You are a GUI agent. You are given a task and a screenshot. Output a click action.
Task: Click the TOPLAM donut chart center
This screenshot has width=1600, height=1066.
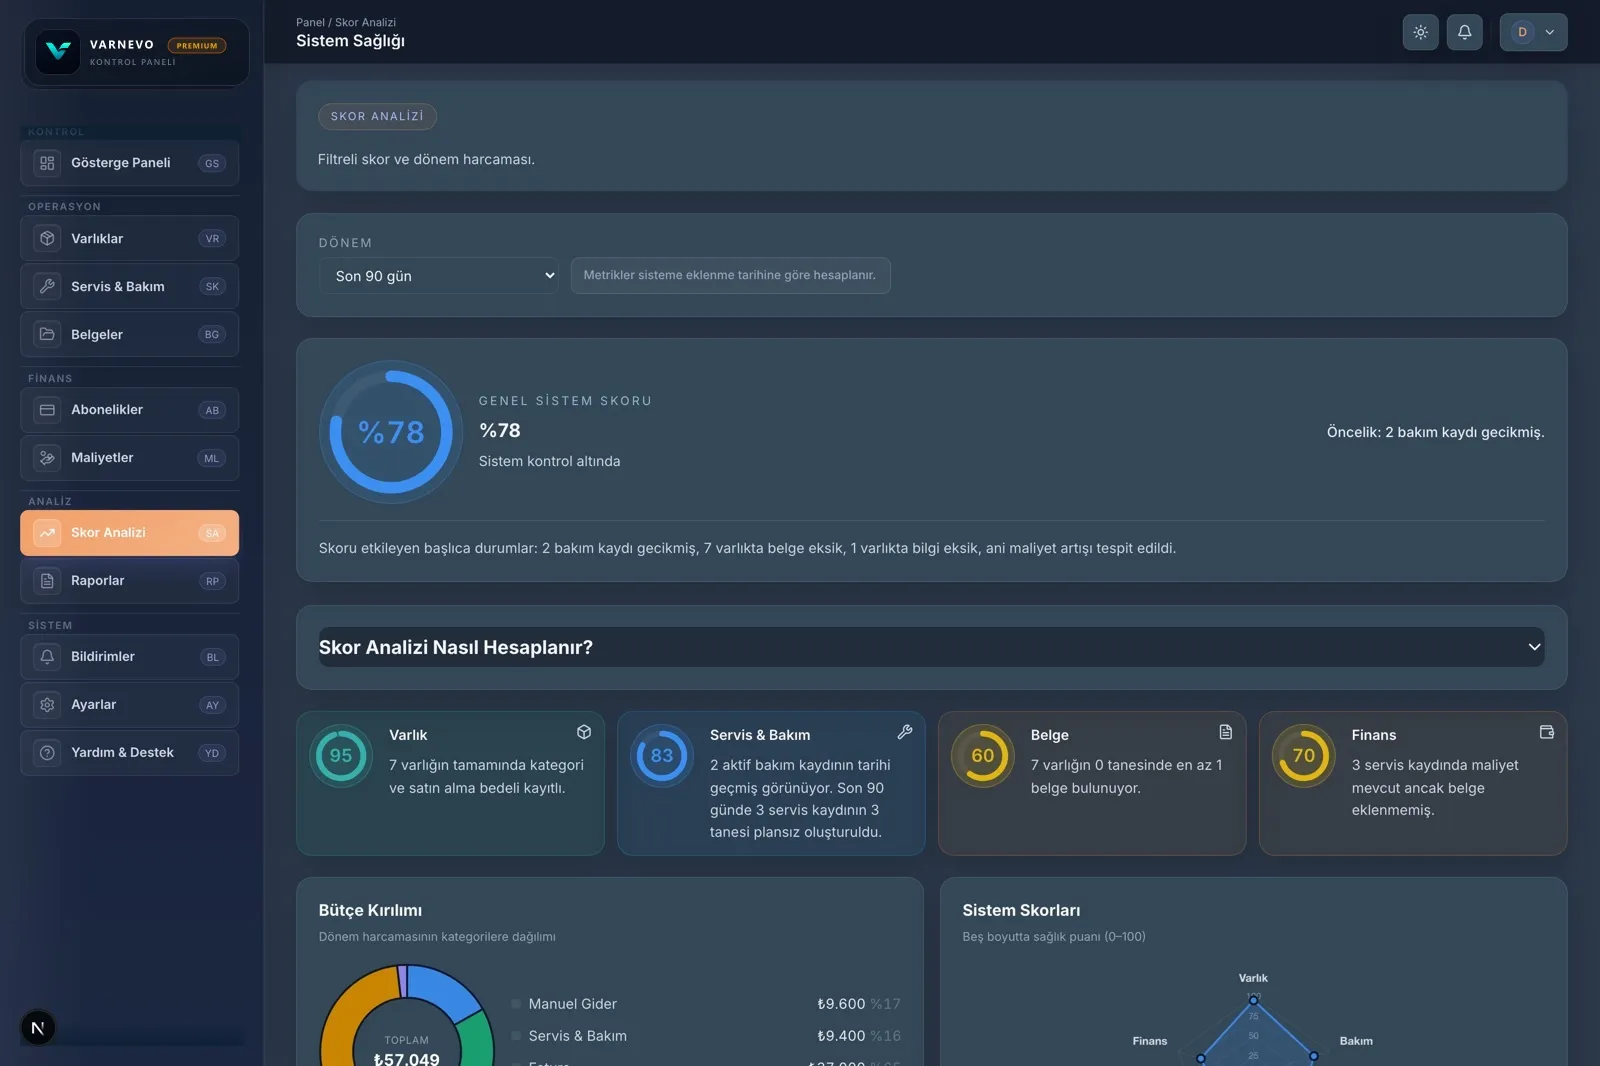pyautogui.click(x=406, y=1050)
